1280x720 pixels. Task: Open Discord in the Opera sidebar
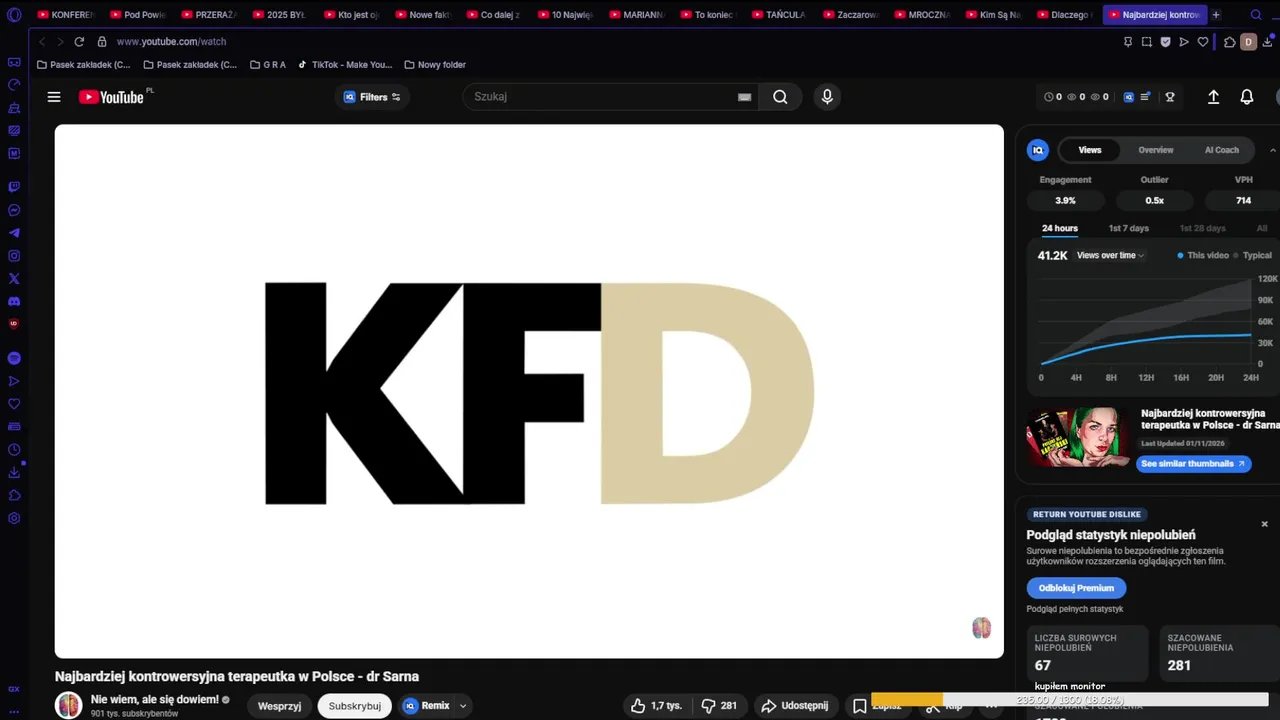[x=14, y=301]
